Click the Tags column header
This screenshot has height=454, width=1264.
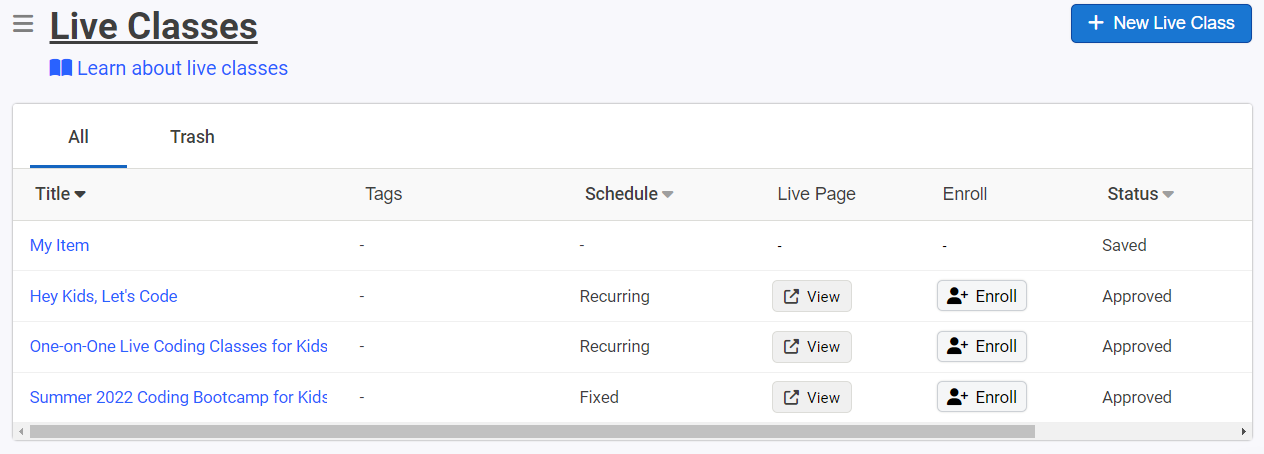[384, 194]
